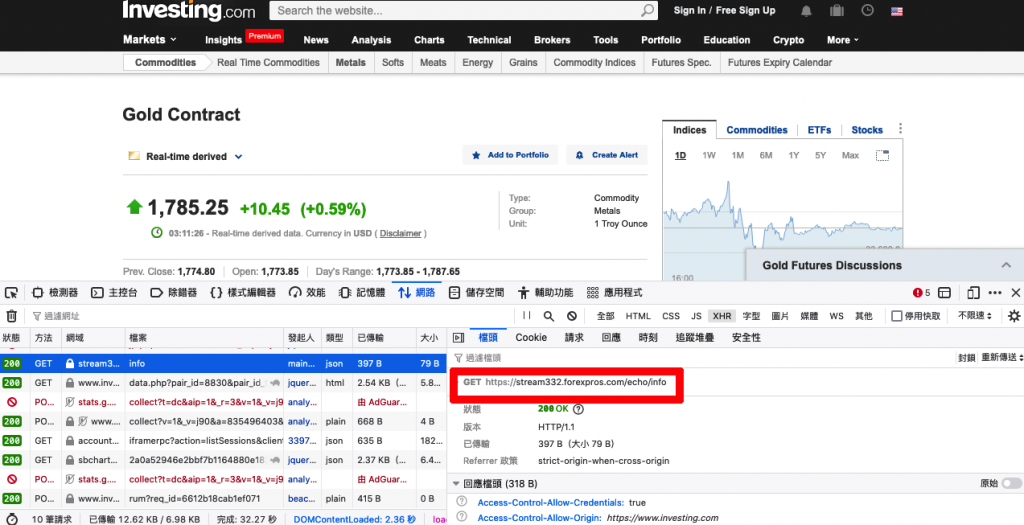This screenshot has height=525, width=1024.
Task: Open the resend request dropdown
Action: 1002,357
